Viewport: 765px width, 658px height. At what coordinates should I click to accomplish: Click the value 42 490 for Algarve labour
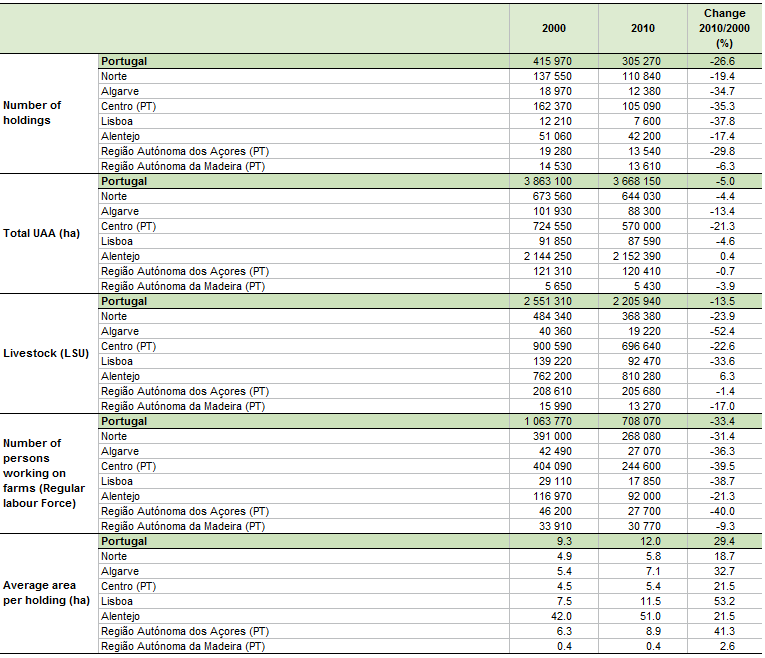click(555, 452)
